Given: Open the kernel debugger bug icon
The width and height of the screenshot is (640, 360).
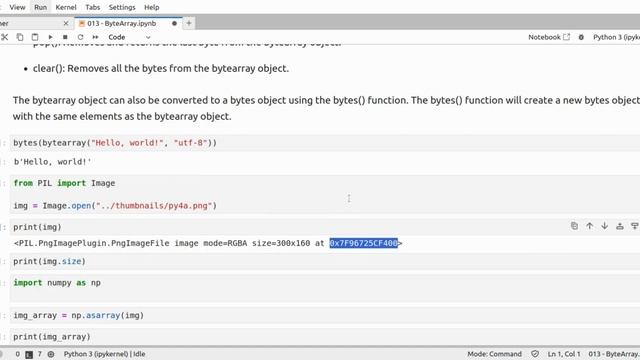Looking at the screenshot, I should tap(581, 37).
